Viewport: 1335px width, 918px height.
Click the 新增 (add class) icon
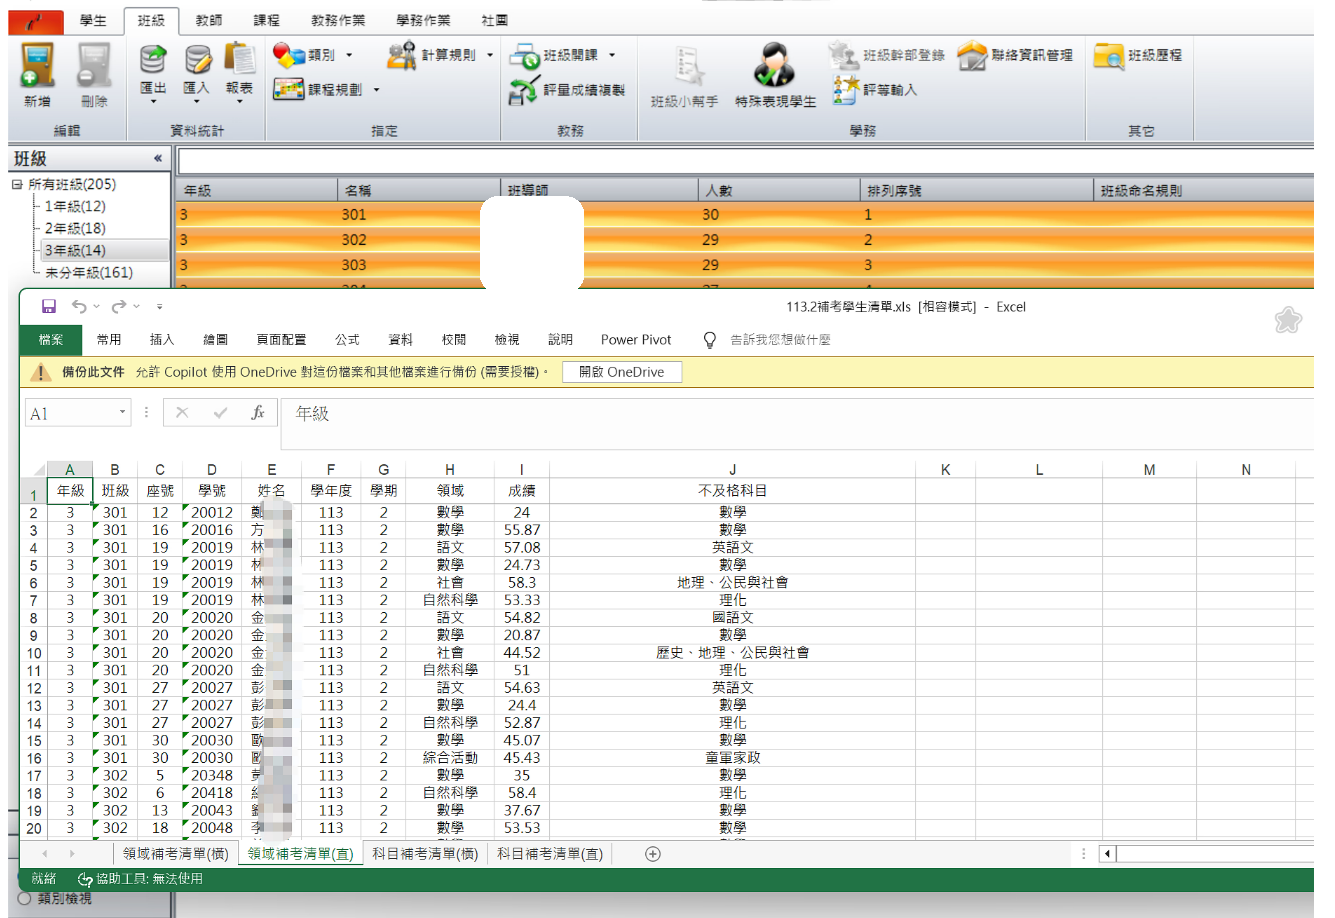coord(38,65)
